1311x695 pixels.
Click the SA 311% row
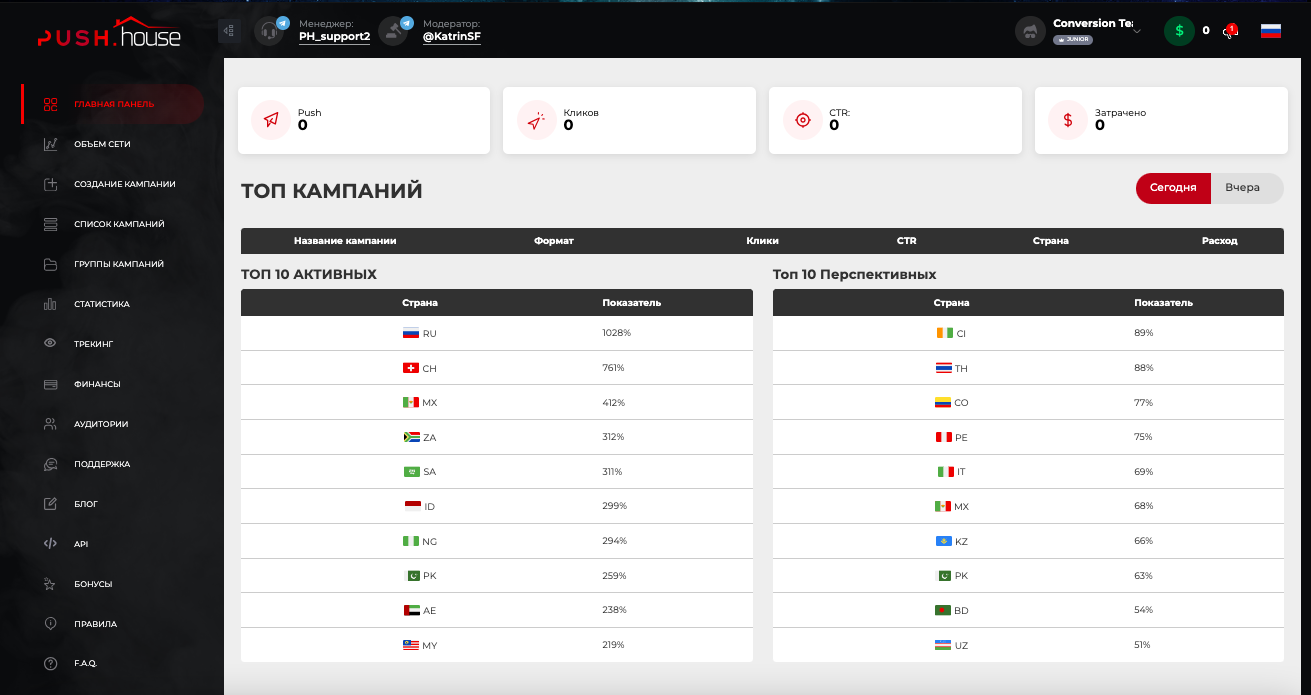[497, 472]
